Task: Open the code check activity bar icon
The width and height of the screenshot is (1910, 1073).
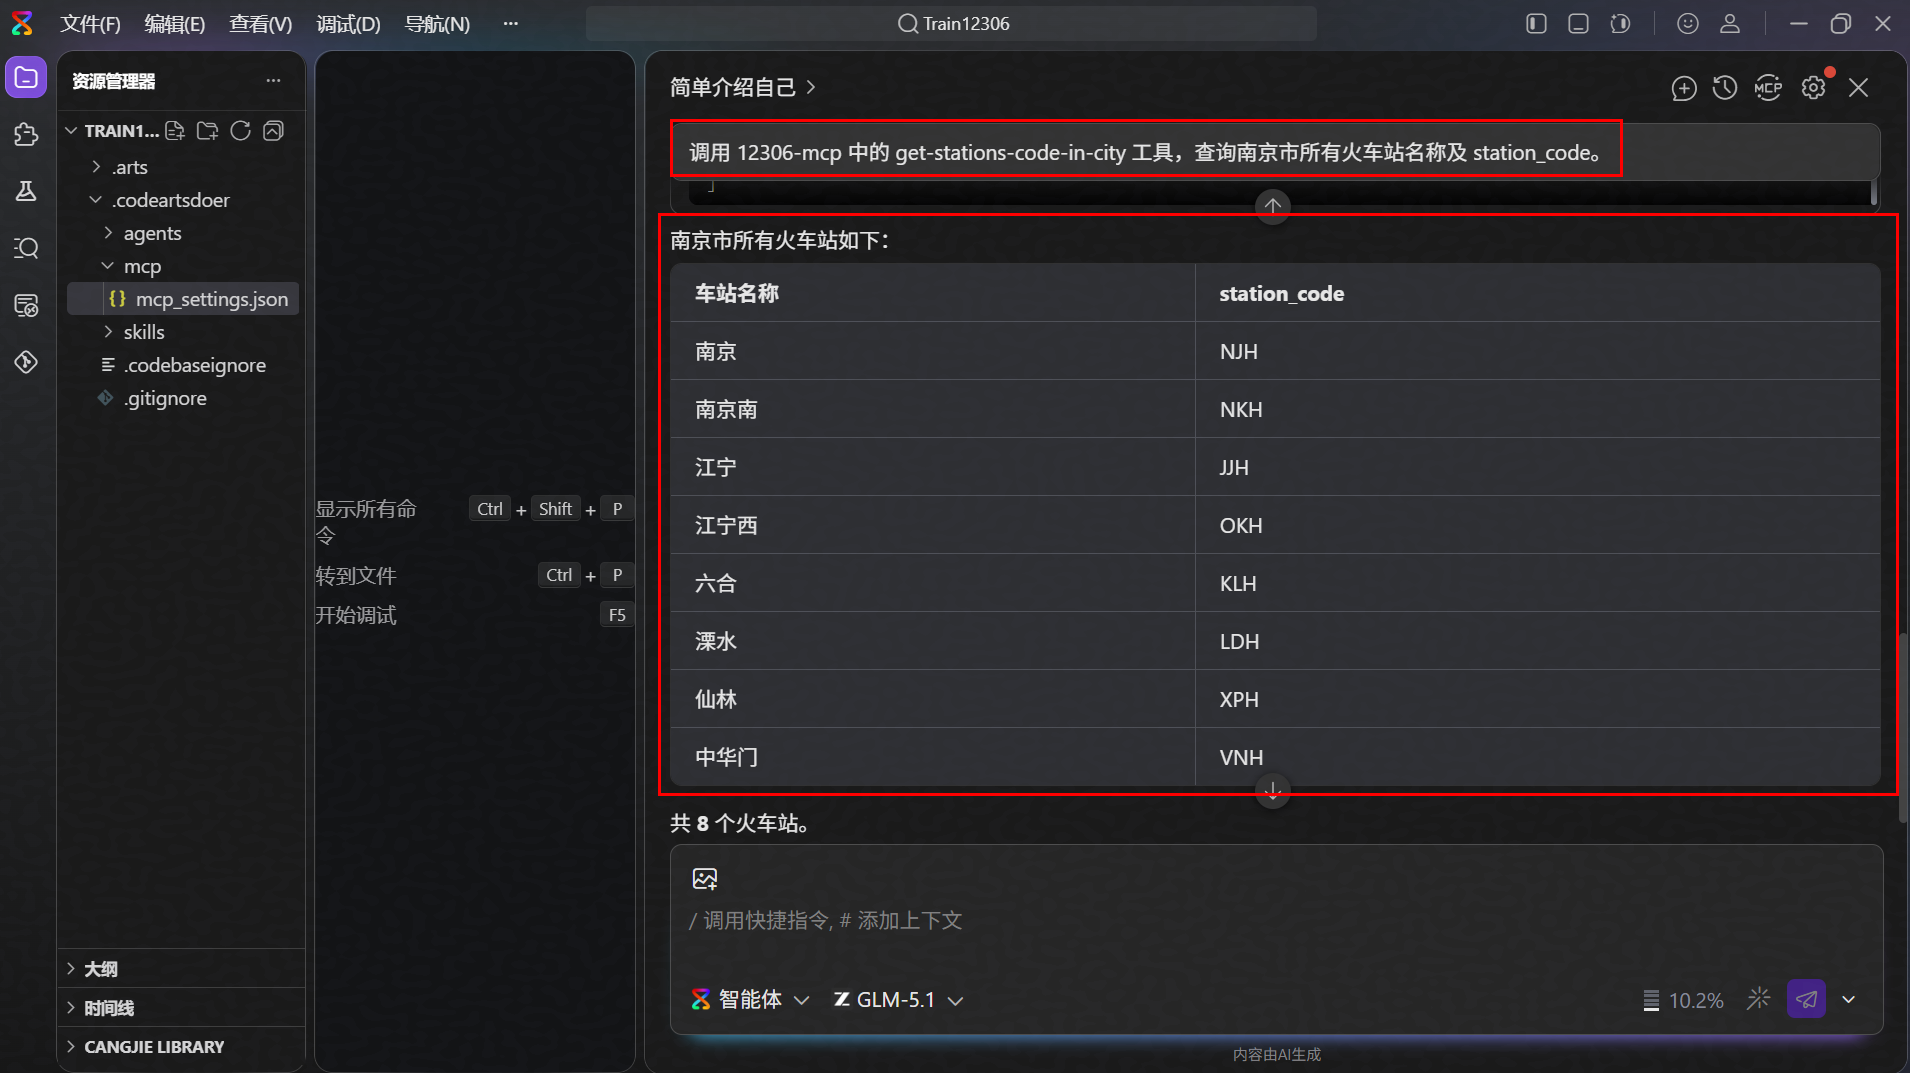Action: point(26,305)
